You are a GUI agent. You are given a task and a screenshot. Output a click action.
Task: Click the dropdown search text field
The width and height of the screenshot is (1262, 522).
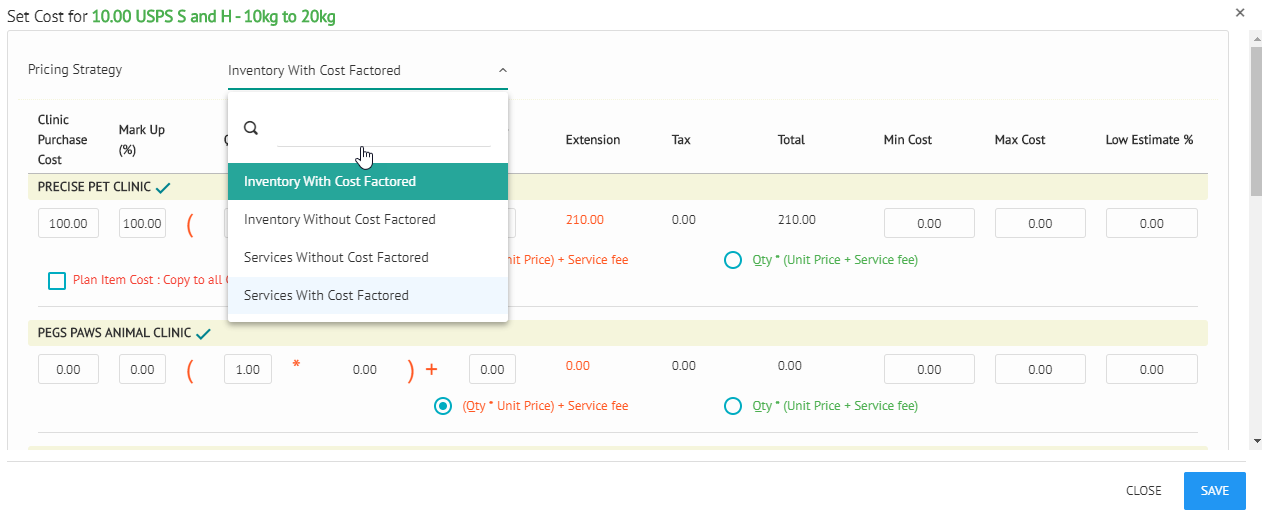click(x=383, y=129)
